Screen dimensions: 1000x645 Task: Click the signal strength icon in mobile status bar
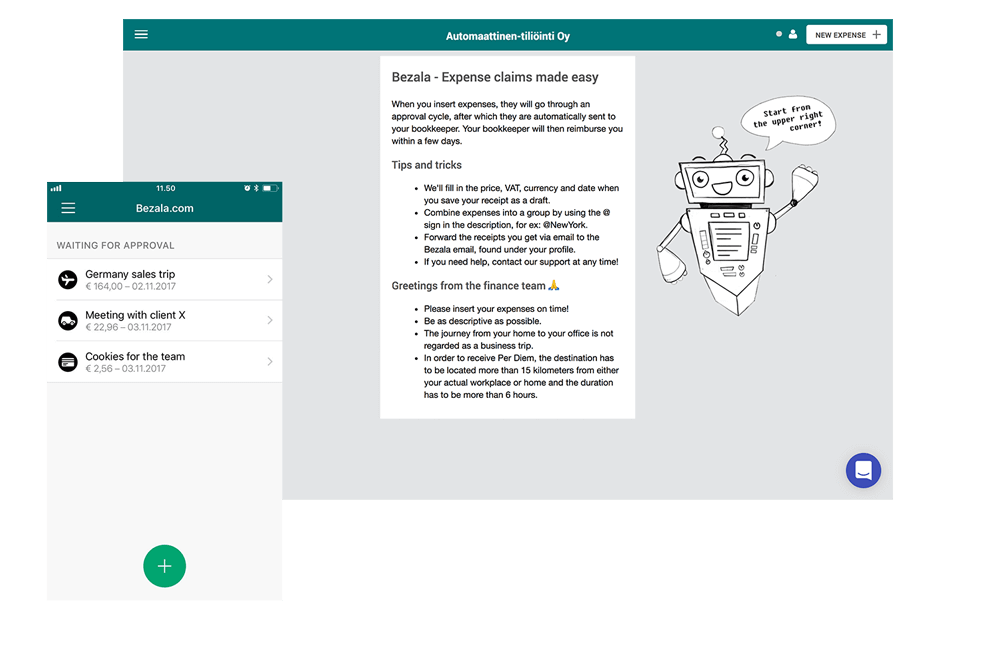56,188
